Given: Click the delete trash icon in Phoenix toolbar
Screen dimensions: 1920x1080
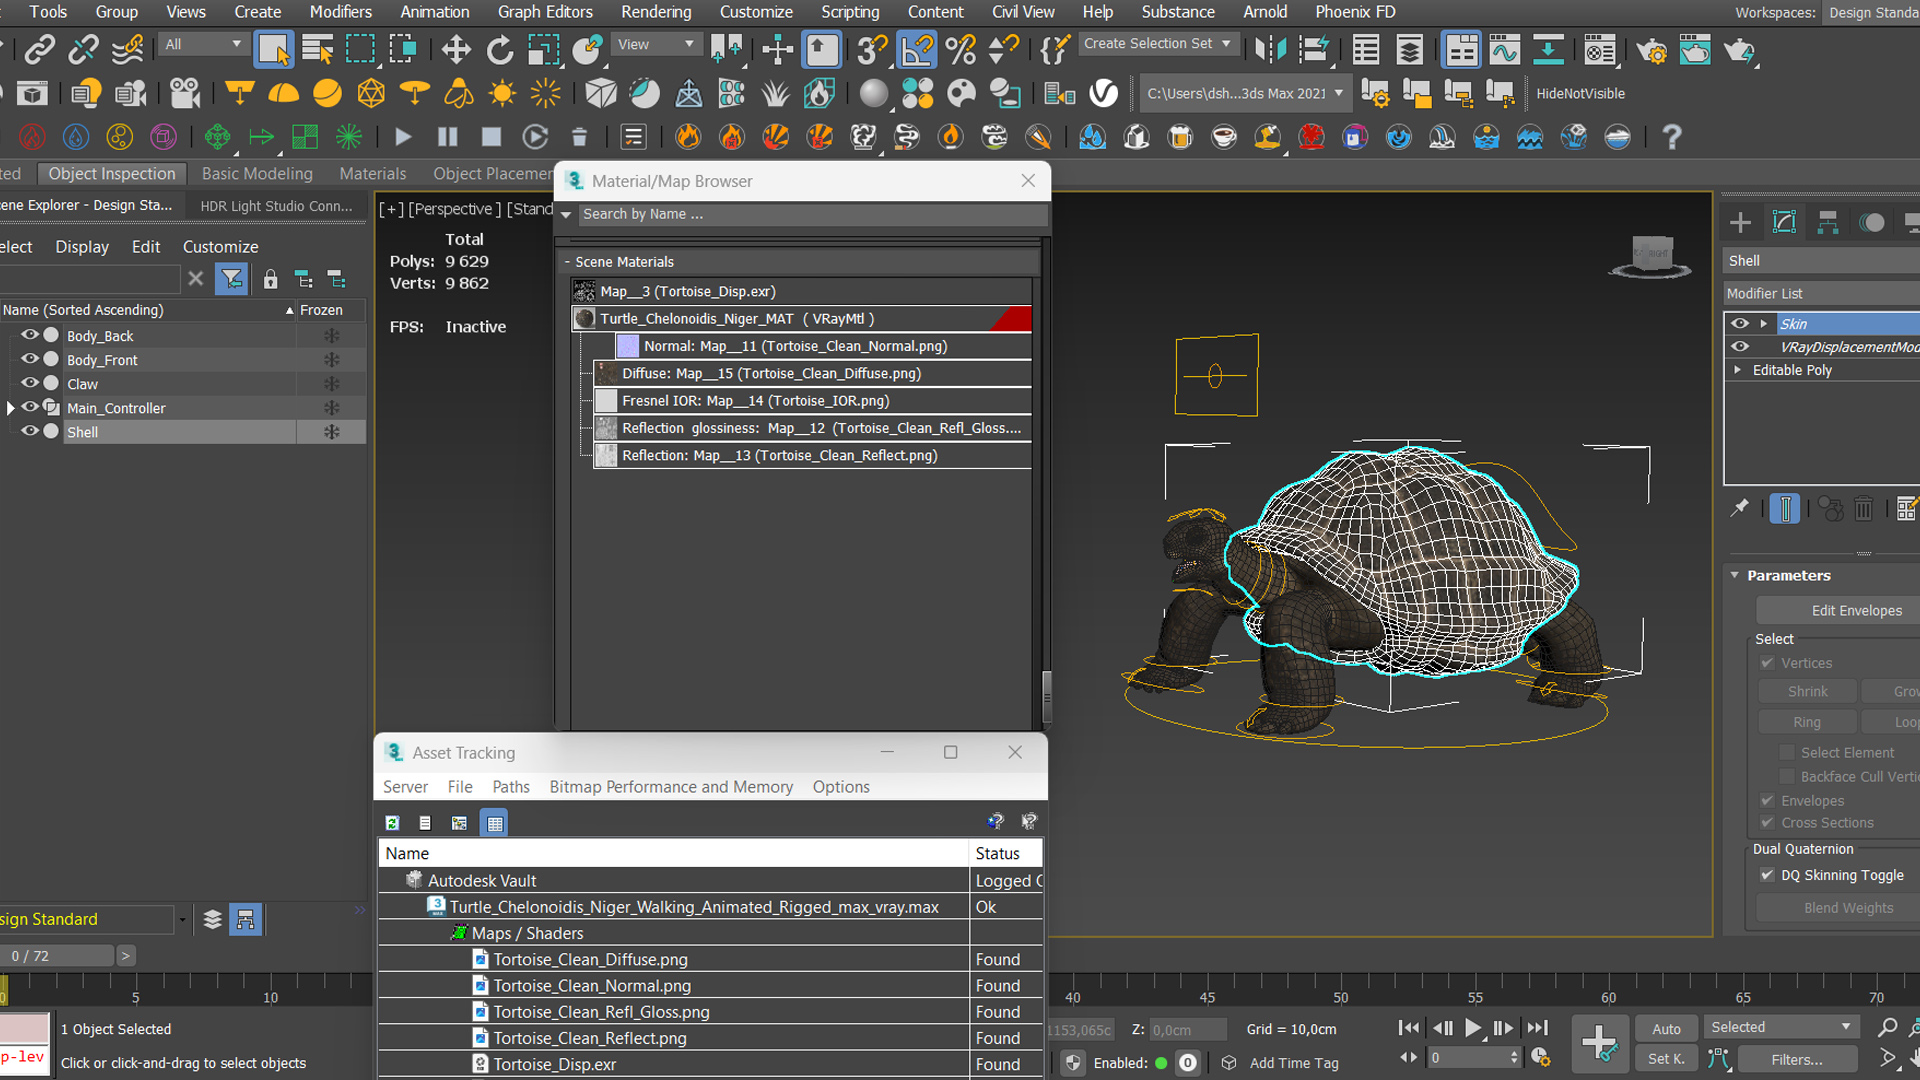Looking at the screenshot, I should point(579,137).
